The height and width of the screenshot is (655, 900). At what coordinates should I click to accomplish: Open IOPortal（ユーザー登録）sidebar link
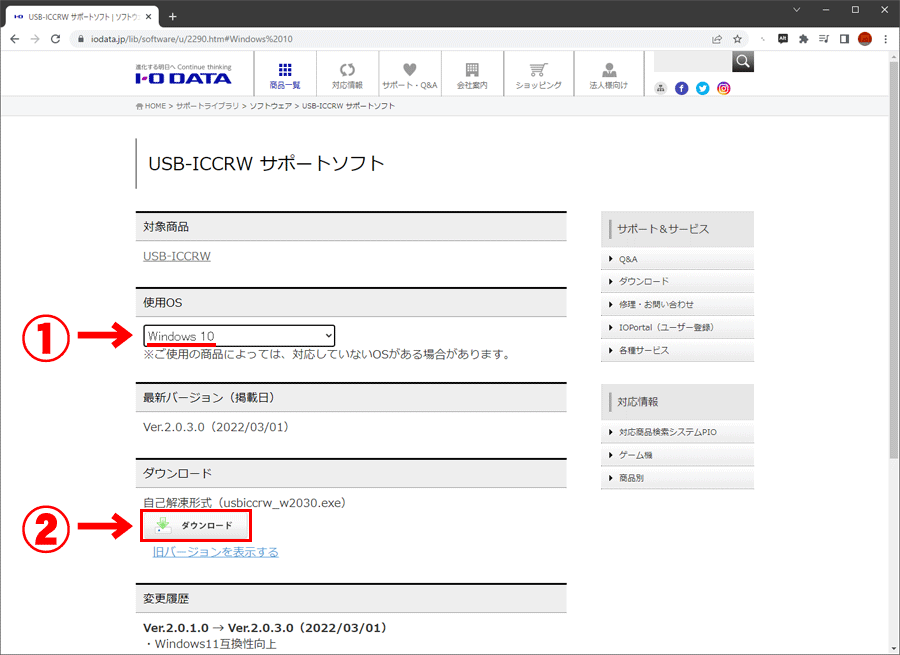point(677,327)
